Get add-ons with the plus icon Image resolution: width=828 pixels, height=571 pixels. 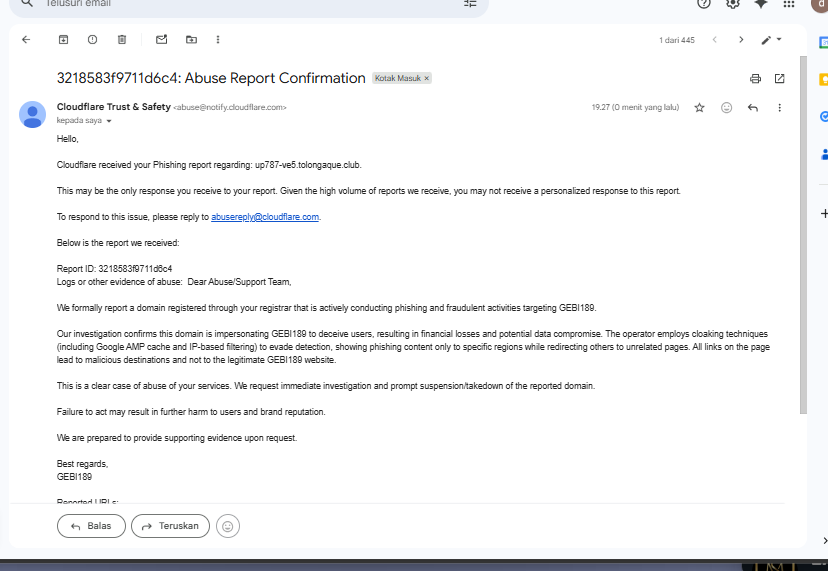click(x=824, y=213)
